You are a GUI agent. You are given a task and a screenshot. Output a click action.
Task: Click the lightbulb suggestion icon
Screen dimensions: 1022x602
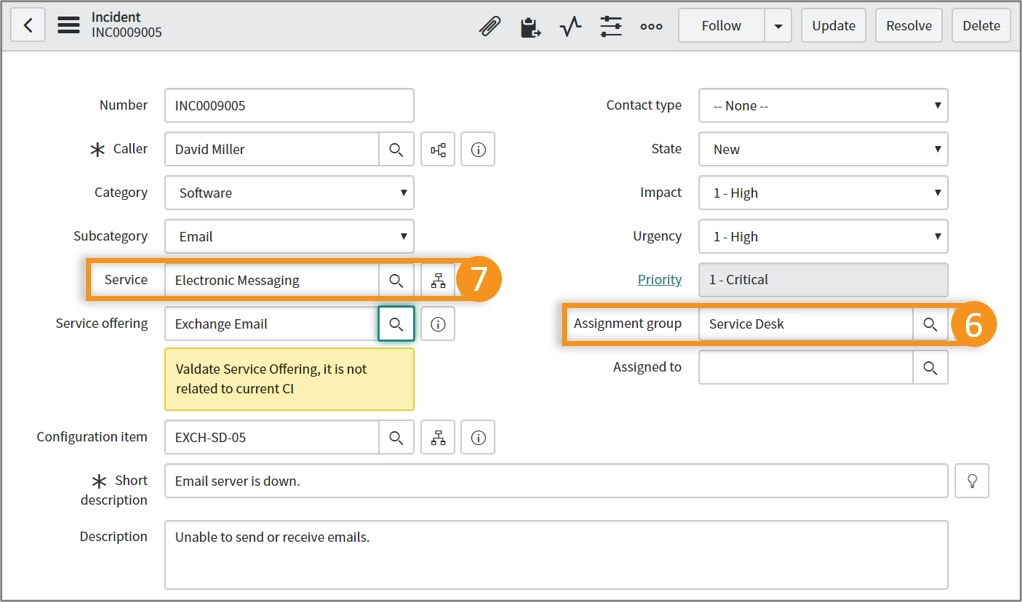coord(972,481)
